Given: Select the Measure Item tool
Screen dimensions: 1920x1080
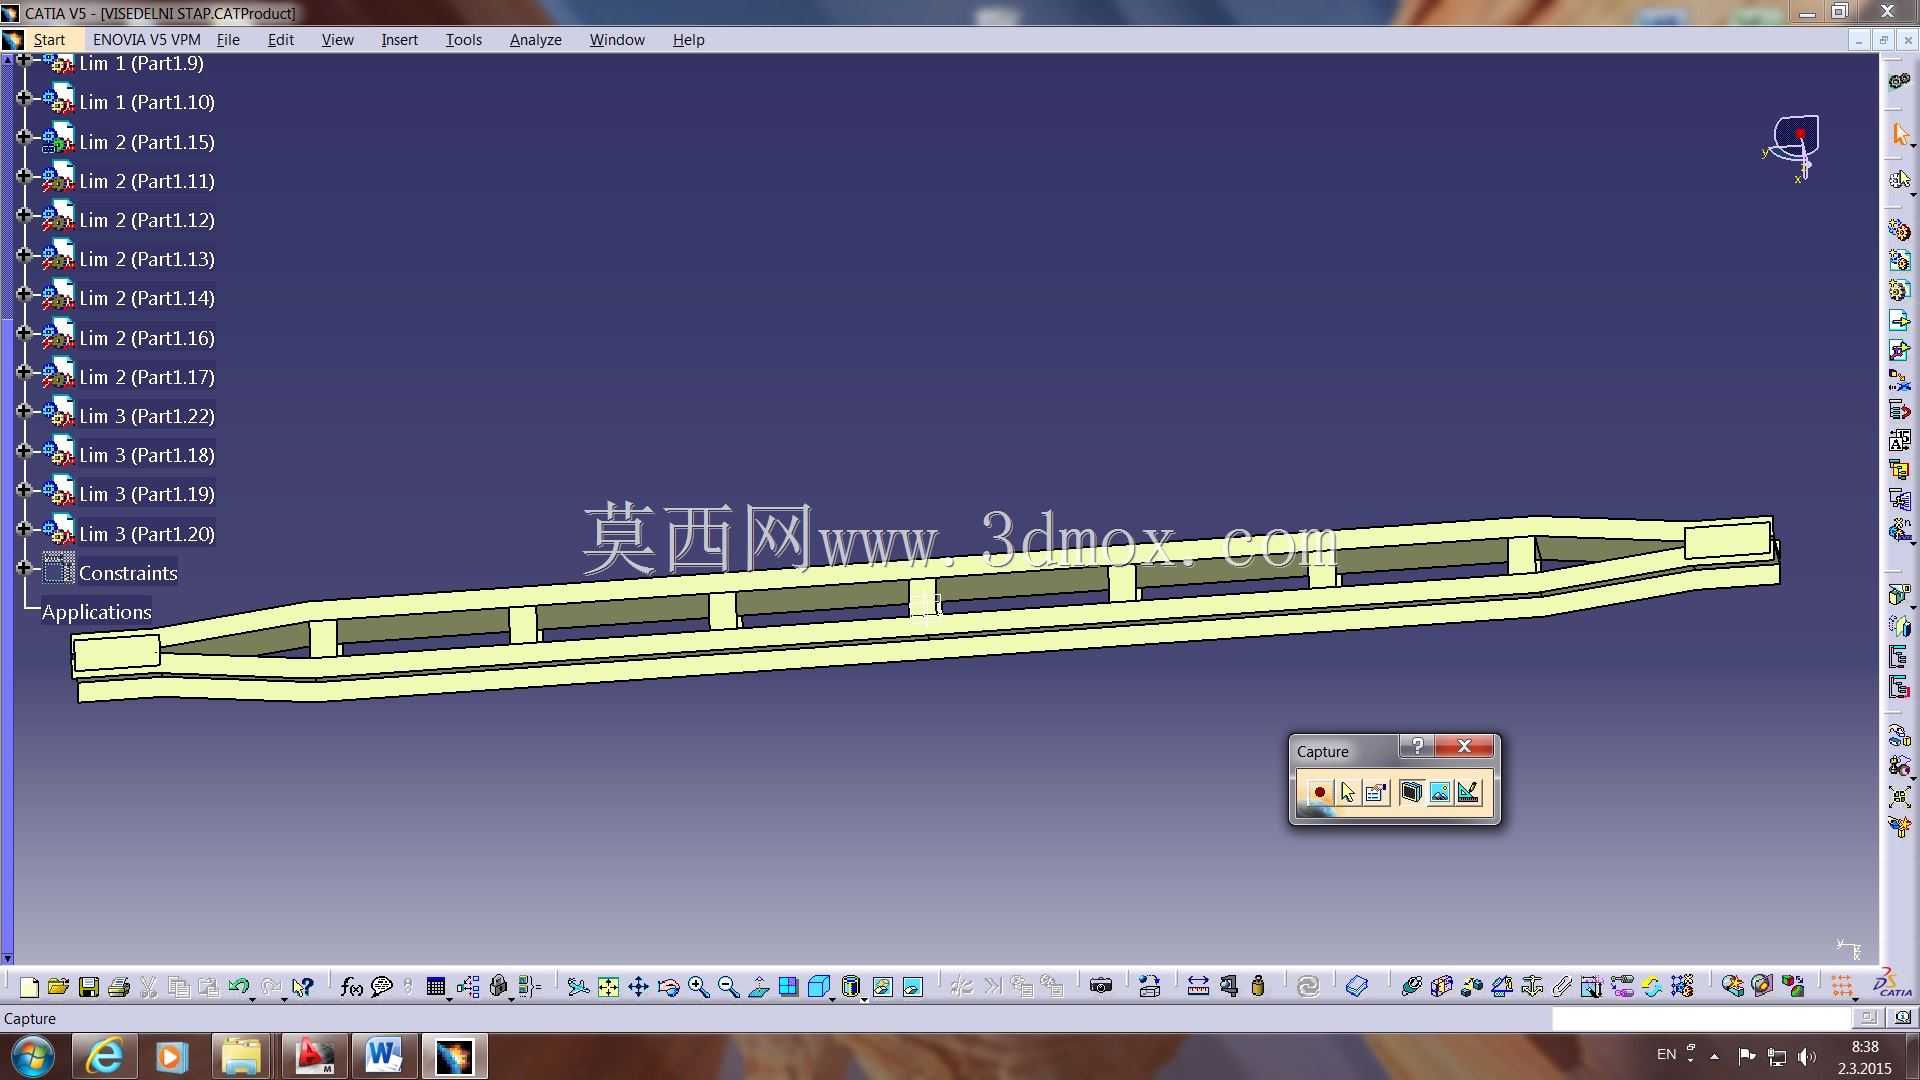Looking at the screenshot, I should click(x=1228, y=988).
